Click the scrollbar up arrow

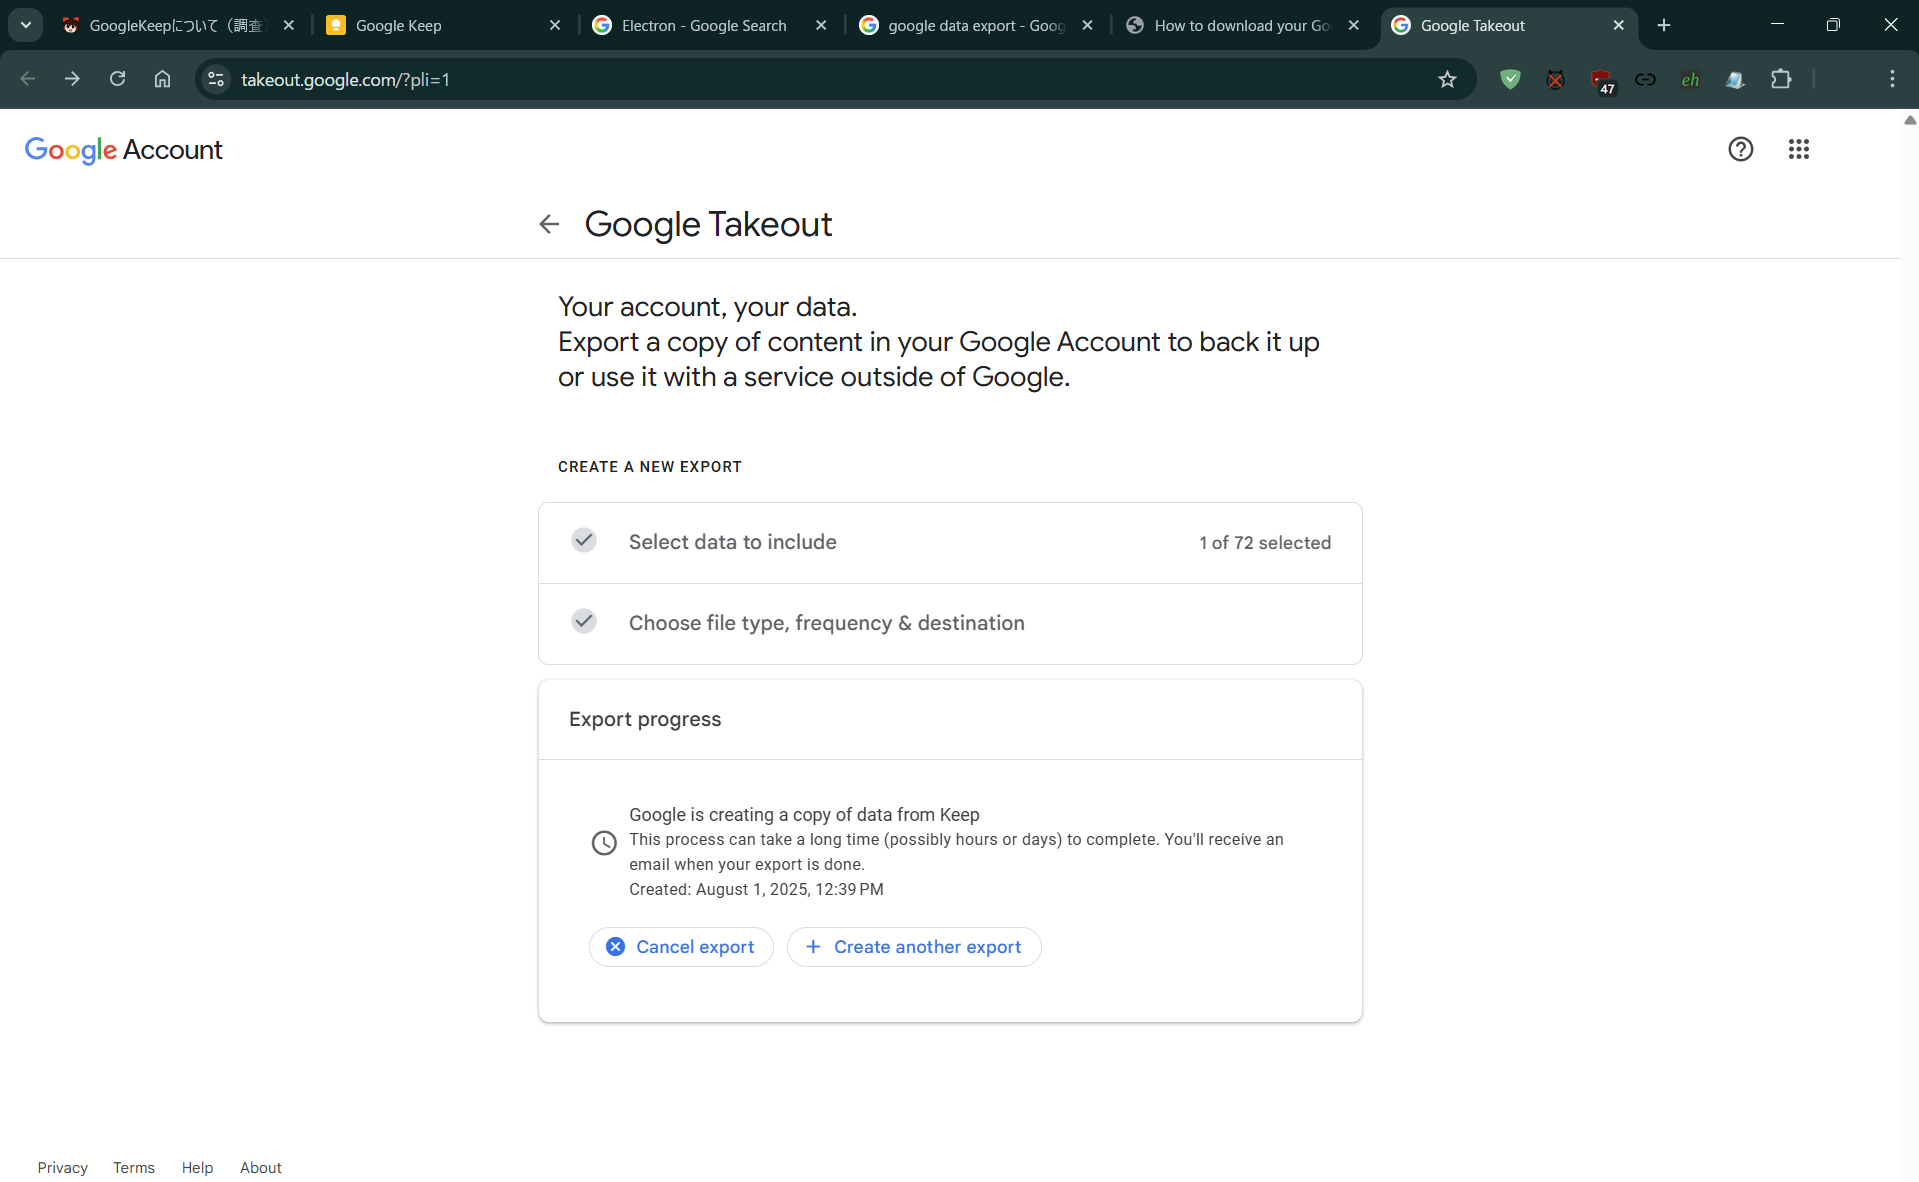1909,120
